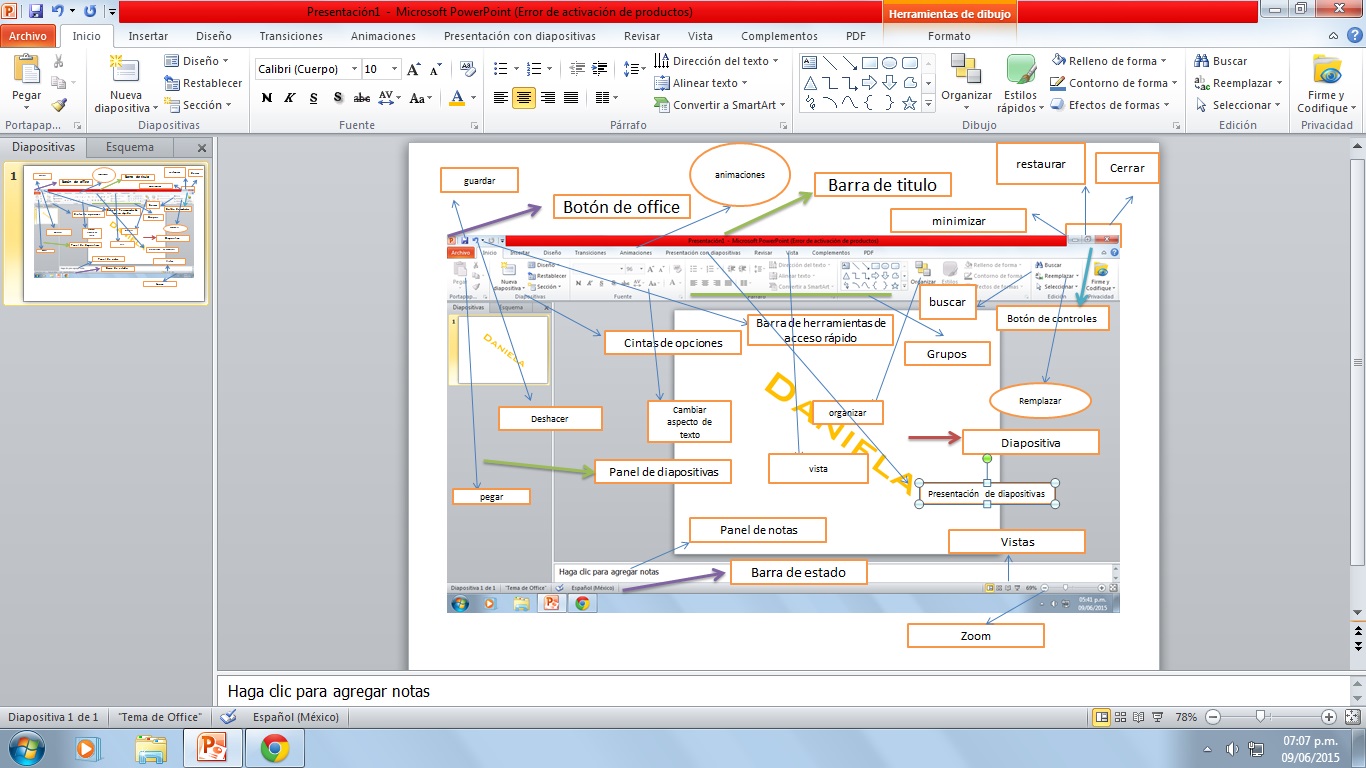The width and height of the screenshot is (1366, 768).
Task: Select the rectangle shape in shapes gallery
Action: click(871, 61)
